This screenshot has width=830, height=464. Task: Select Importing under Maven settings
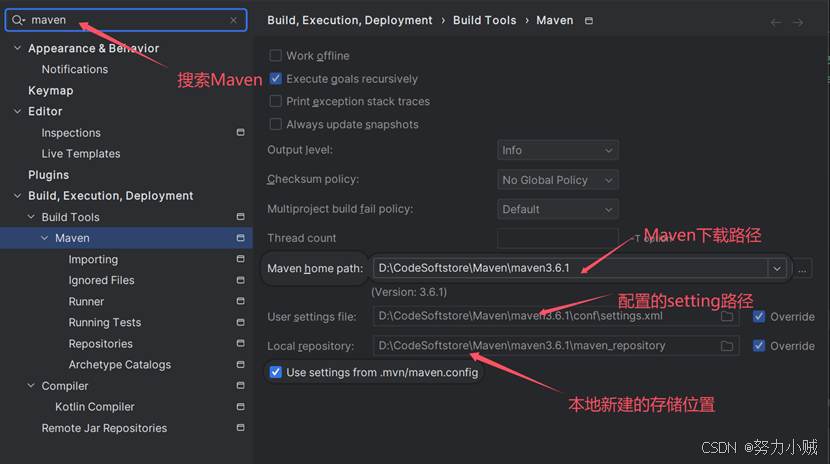coord(93,260)
